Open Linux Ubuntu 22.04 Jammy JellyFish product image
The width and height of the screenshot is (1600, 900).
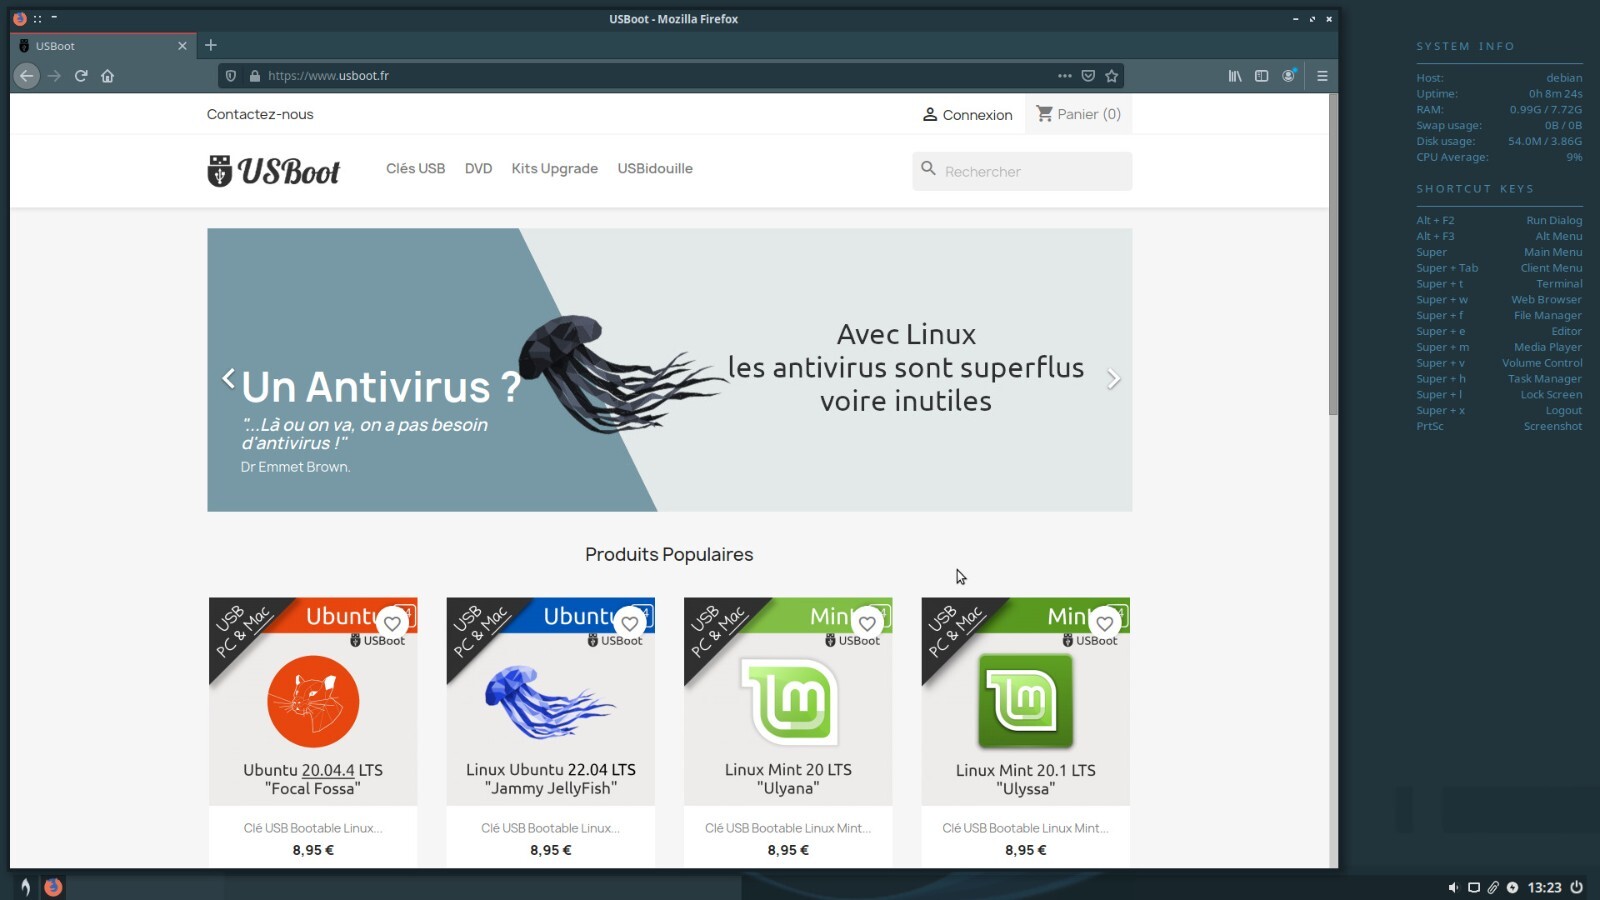(x=550, y=702)
